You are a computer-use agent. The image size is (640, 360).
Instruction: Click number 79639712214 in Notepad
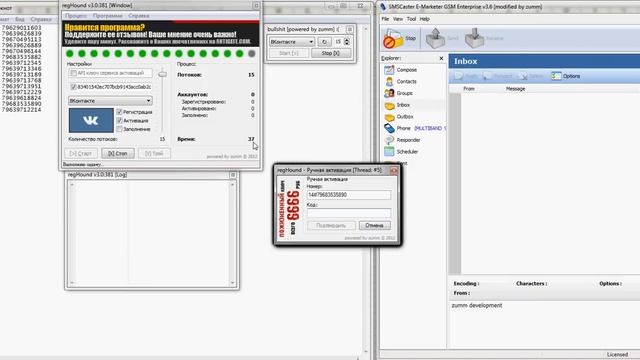pyautogui.click(x=22, y=110)
